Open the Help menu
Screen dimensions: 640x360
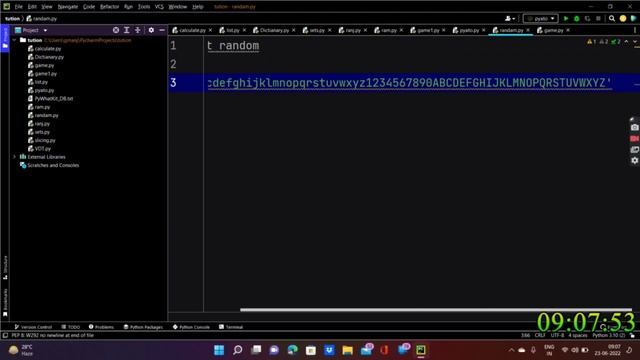pos(198,7)
